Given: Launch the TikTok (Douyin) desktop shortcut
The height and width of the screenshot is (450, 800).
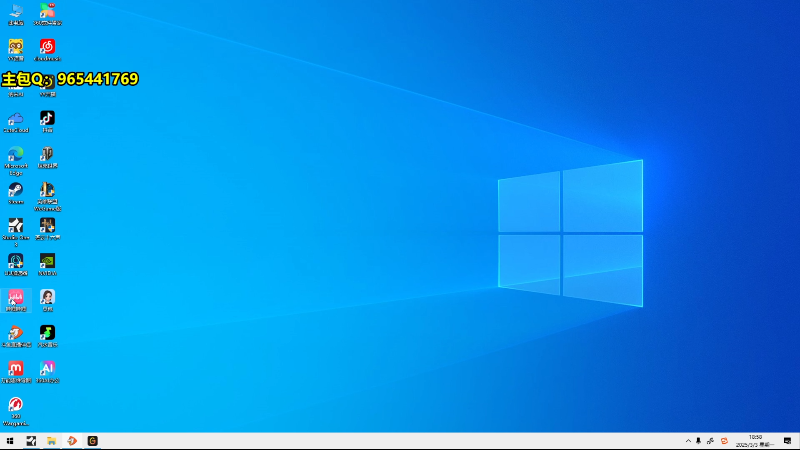Looking at the screenshot, I should [x=47, y=121].
